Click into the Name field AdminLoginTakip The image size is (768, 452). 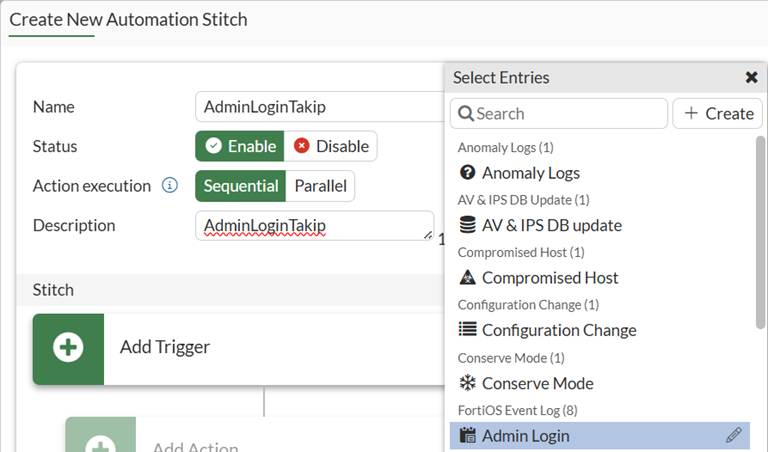(x=320, y=107)
